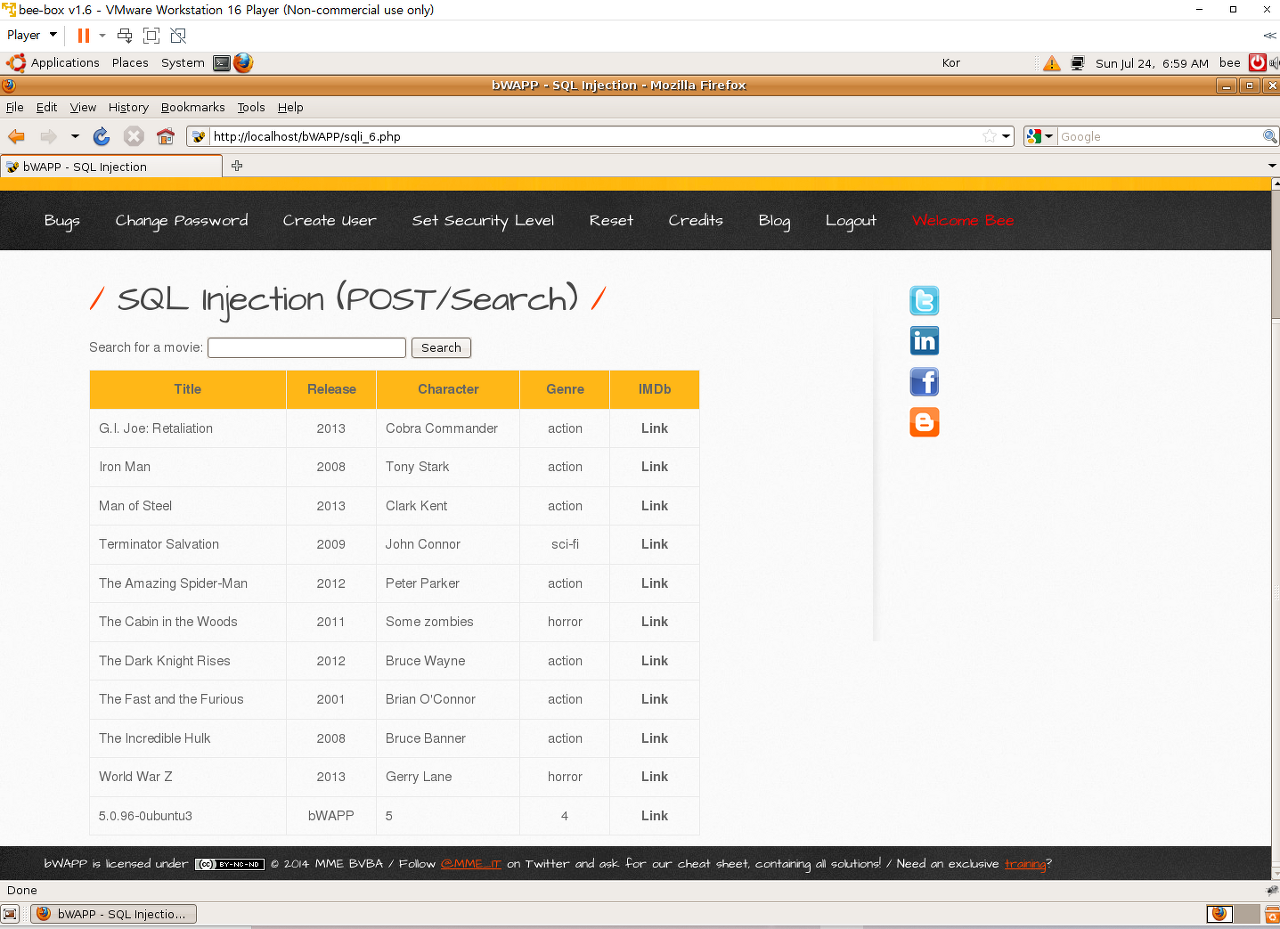Screen dimensions: 1280x929
Task: Select the bWAPP - SQL Injection tab
Action: tap(111, 166)
